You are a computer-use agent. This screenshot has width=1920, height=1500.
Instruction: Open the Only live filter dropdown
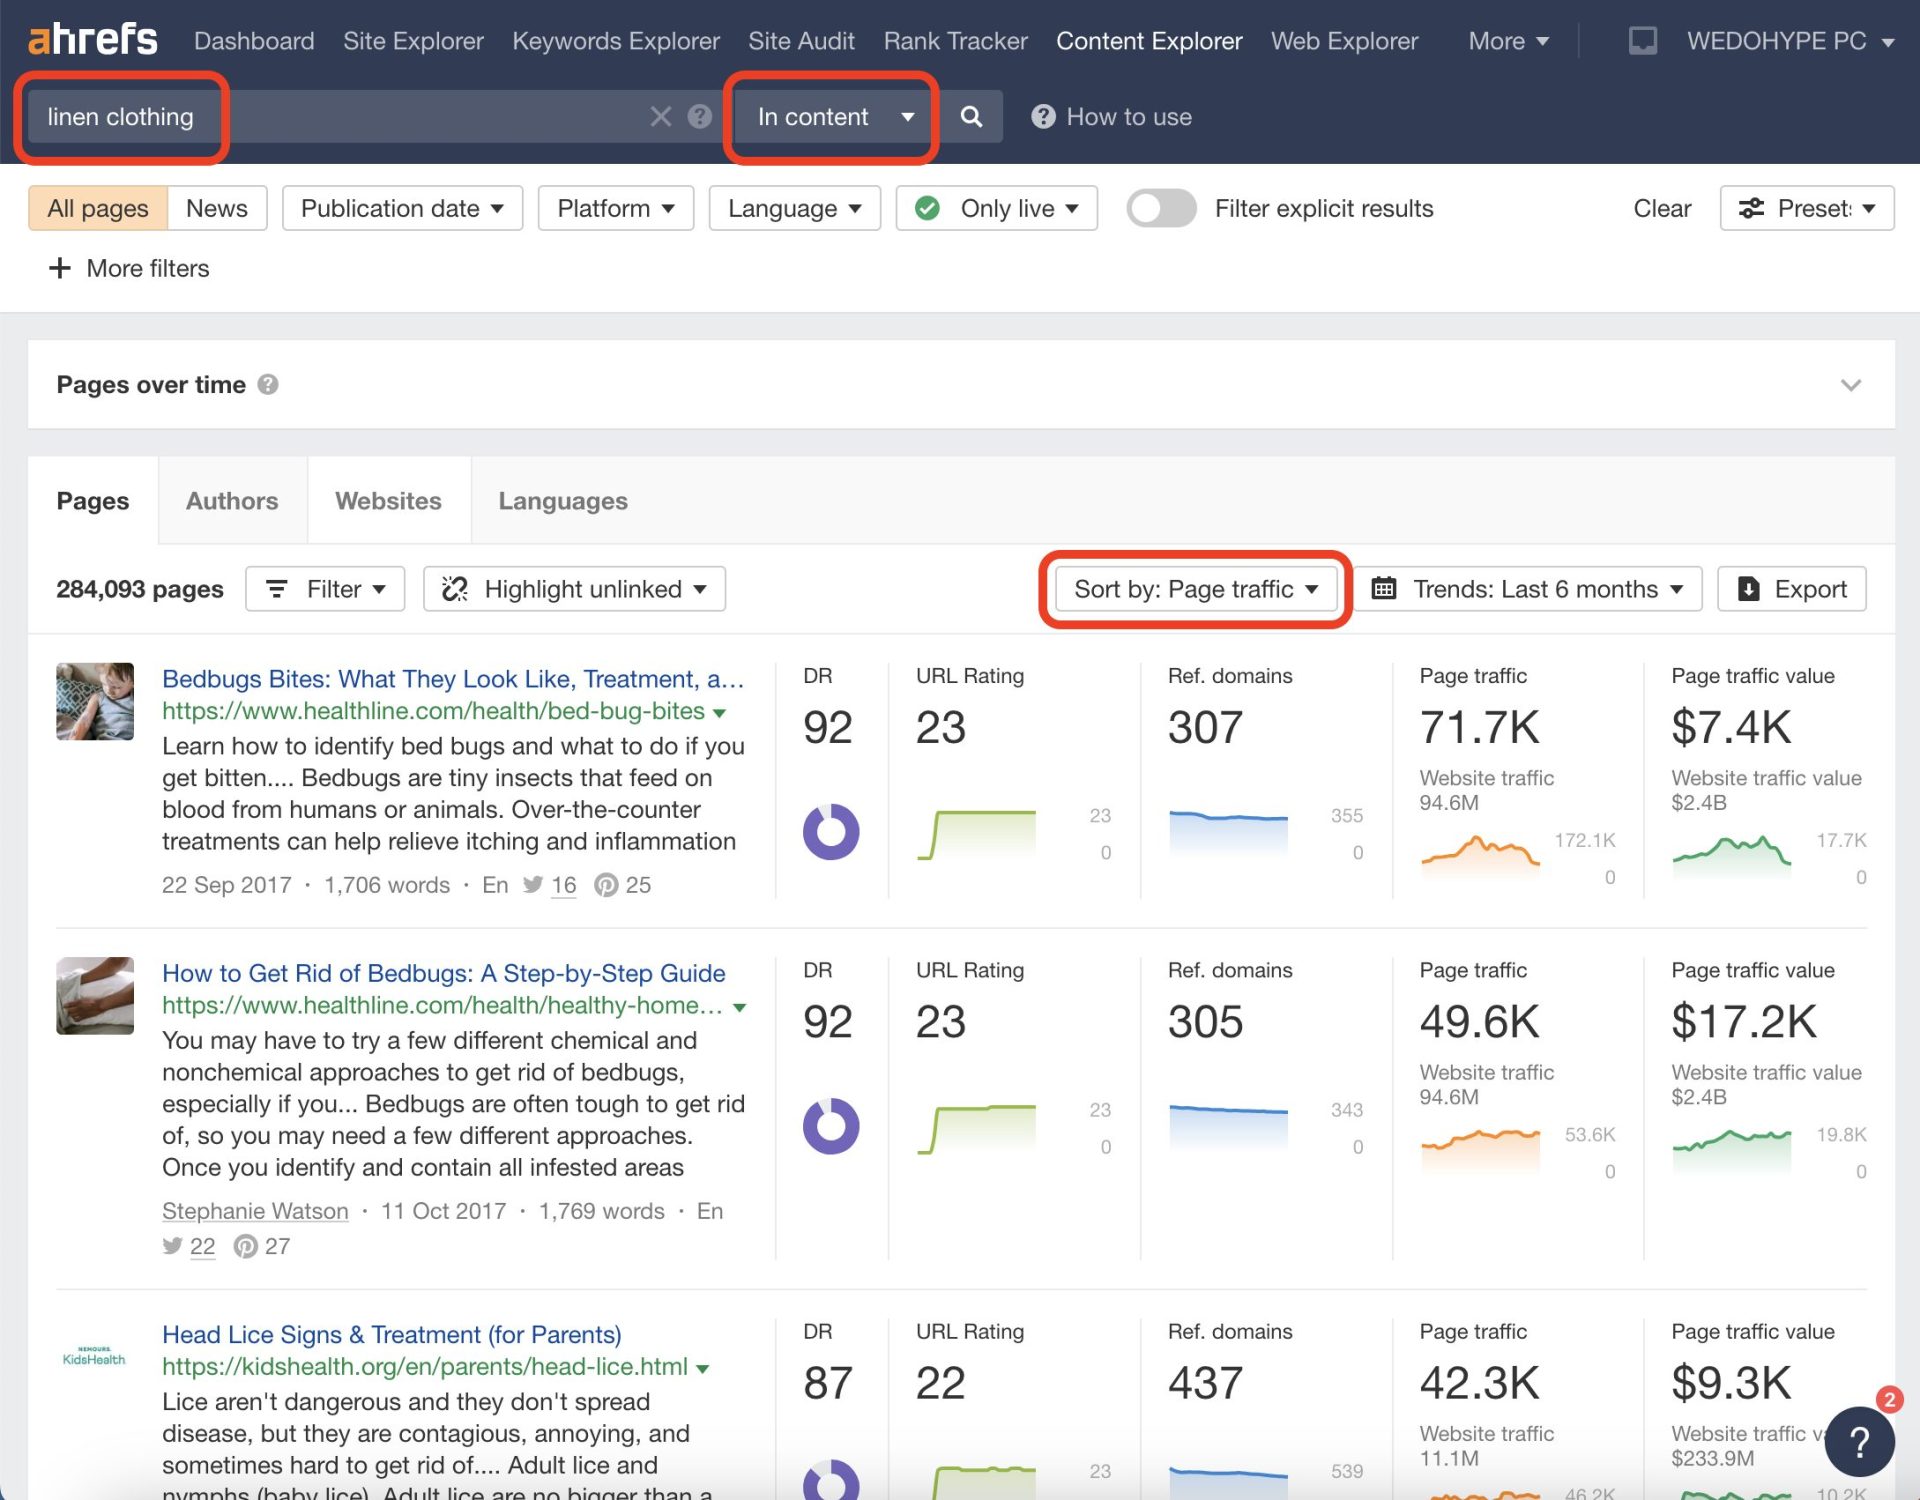click(x=996, y=208)
